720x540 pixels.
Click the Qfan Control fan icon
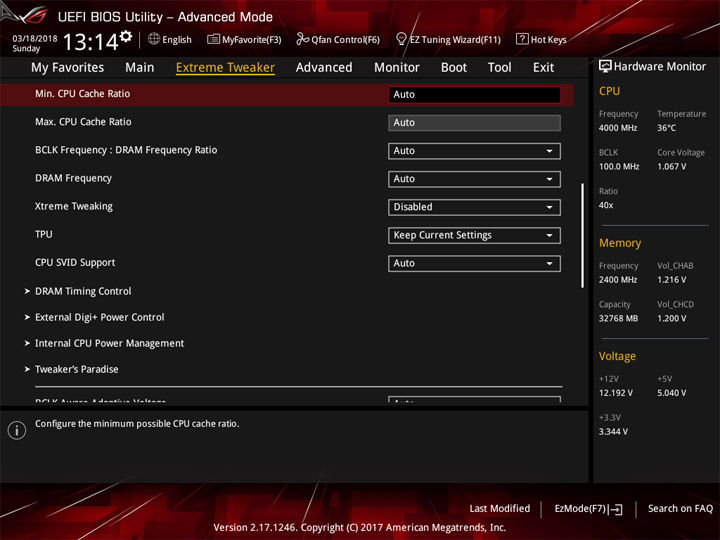302,39
